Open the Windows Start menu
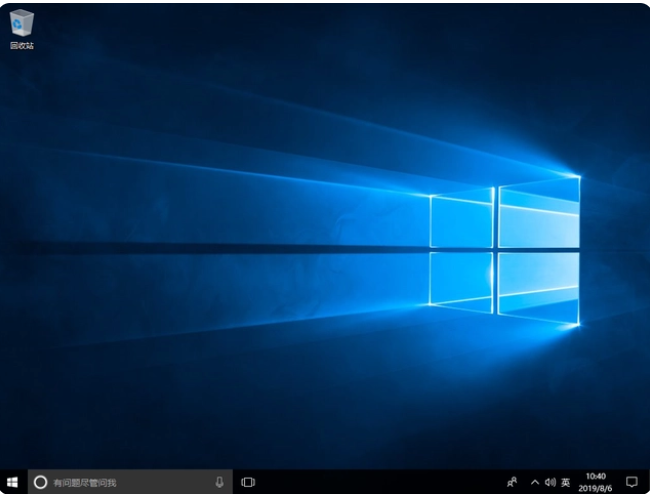This screenshot has height=494, width=650. [12, 482]
